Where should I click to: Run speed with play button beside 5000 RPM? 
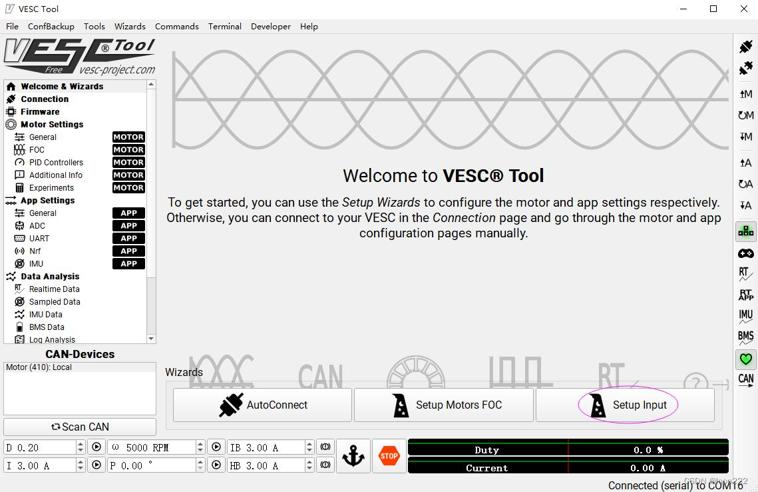tap(216, 447)
